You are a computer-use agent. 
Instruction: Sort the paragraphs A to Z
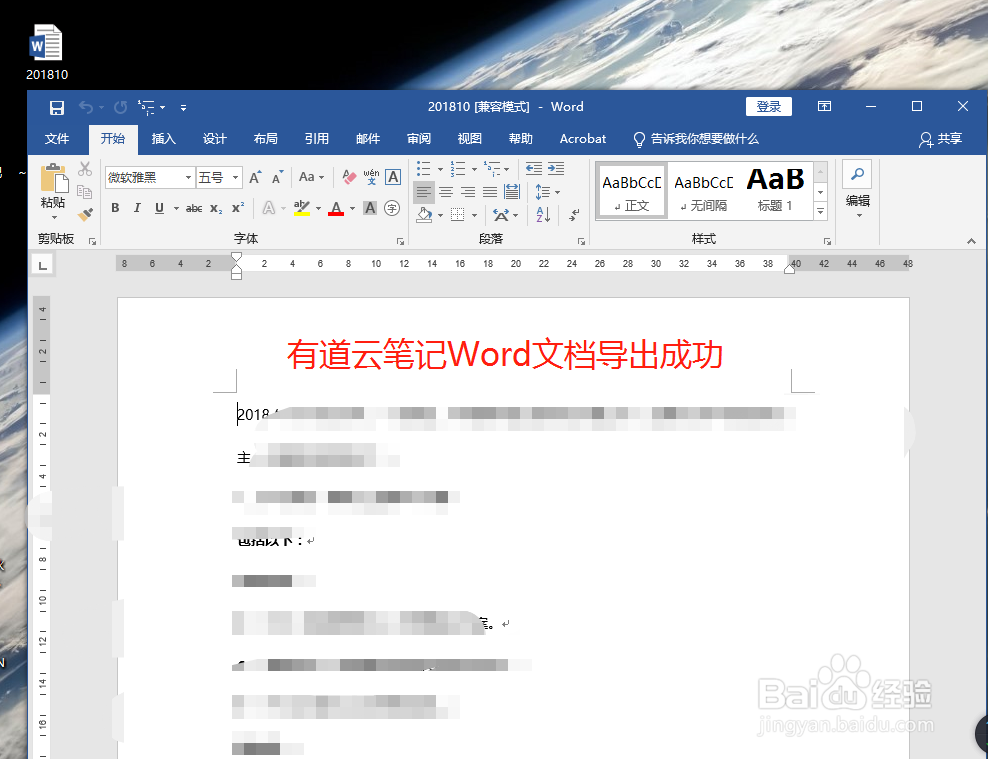click(543, 214)
